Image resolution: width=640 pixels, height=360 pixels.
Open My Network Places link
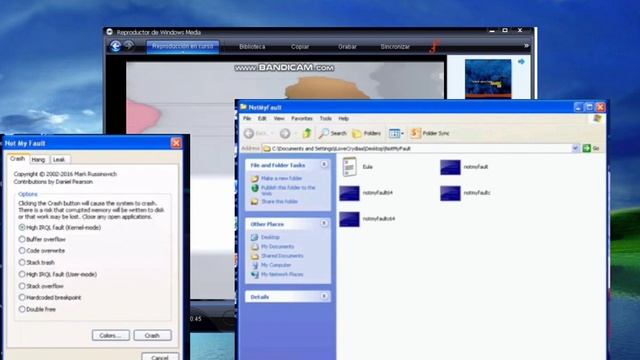click(282, 274)
